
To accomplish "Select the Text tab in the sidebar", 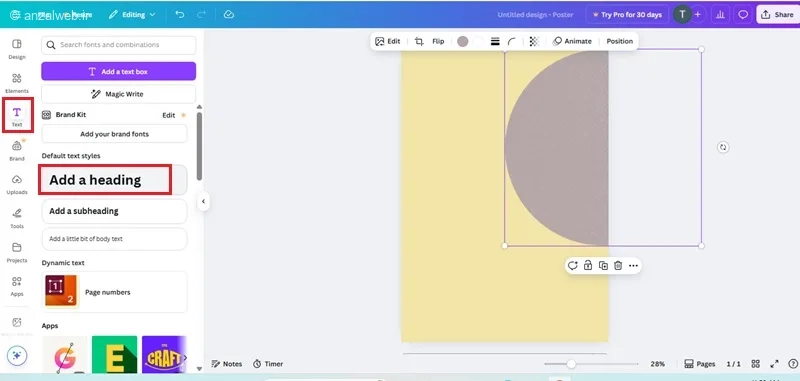I will pos(17,116).
